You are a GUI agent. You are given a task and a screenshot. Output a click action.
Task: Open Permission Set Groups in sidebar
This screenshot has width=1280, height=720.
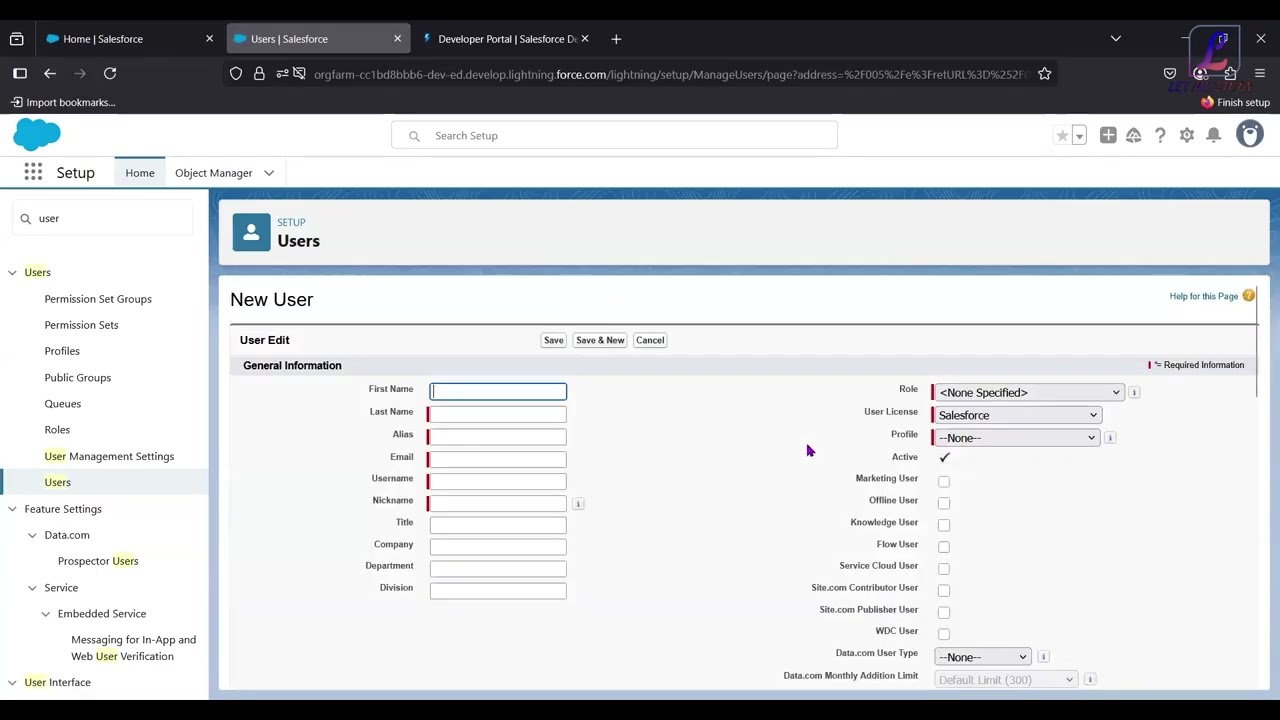tap(98, 299)
